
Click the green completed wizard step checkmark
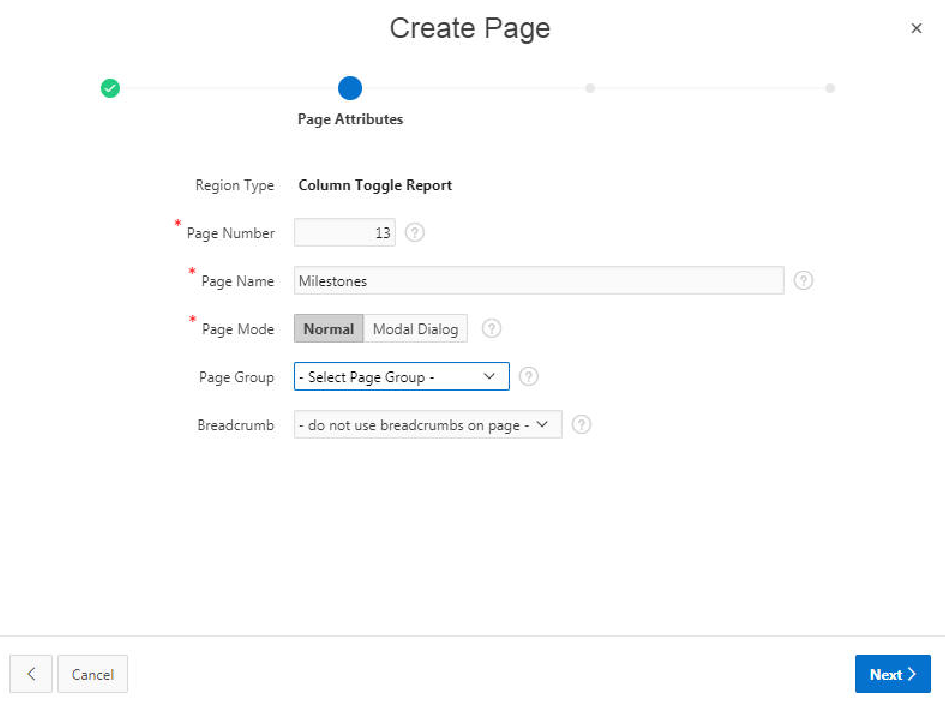point(110,88)
